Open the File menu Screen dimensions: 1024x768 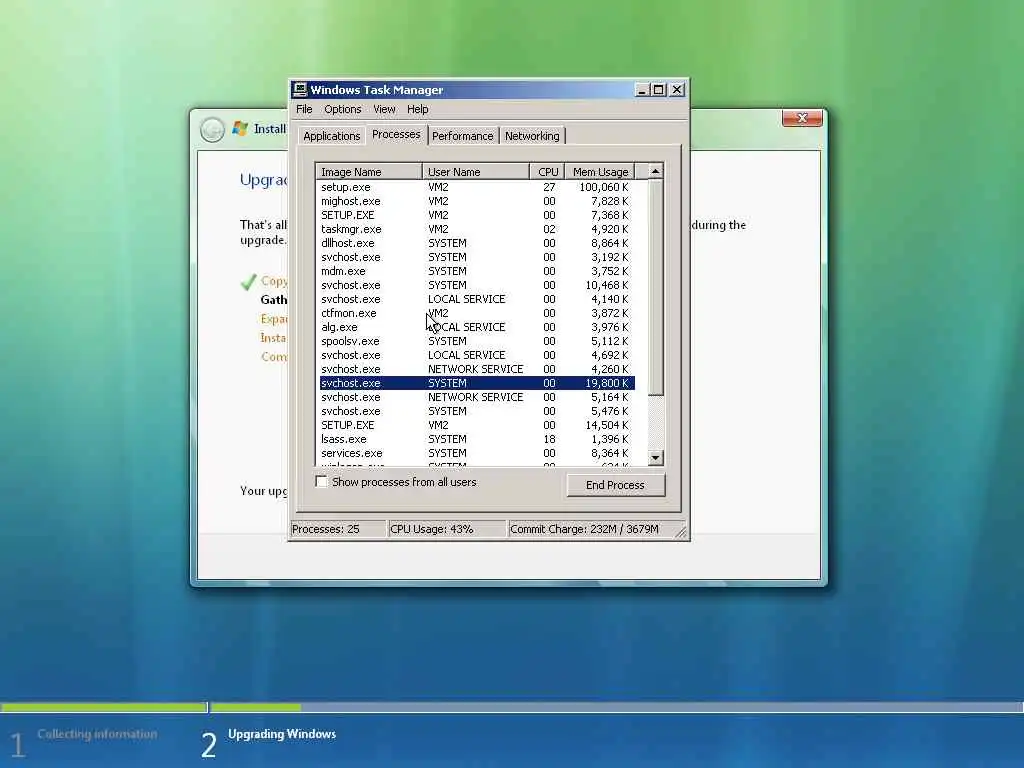304,109
